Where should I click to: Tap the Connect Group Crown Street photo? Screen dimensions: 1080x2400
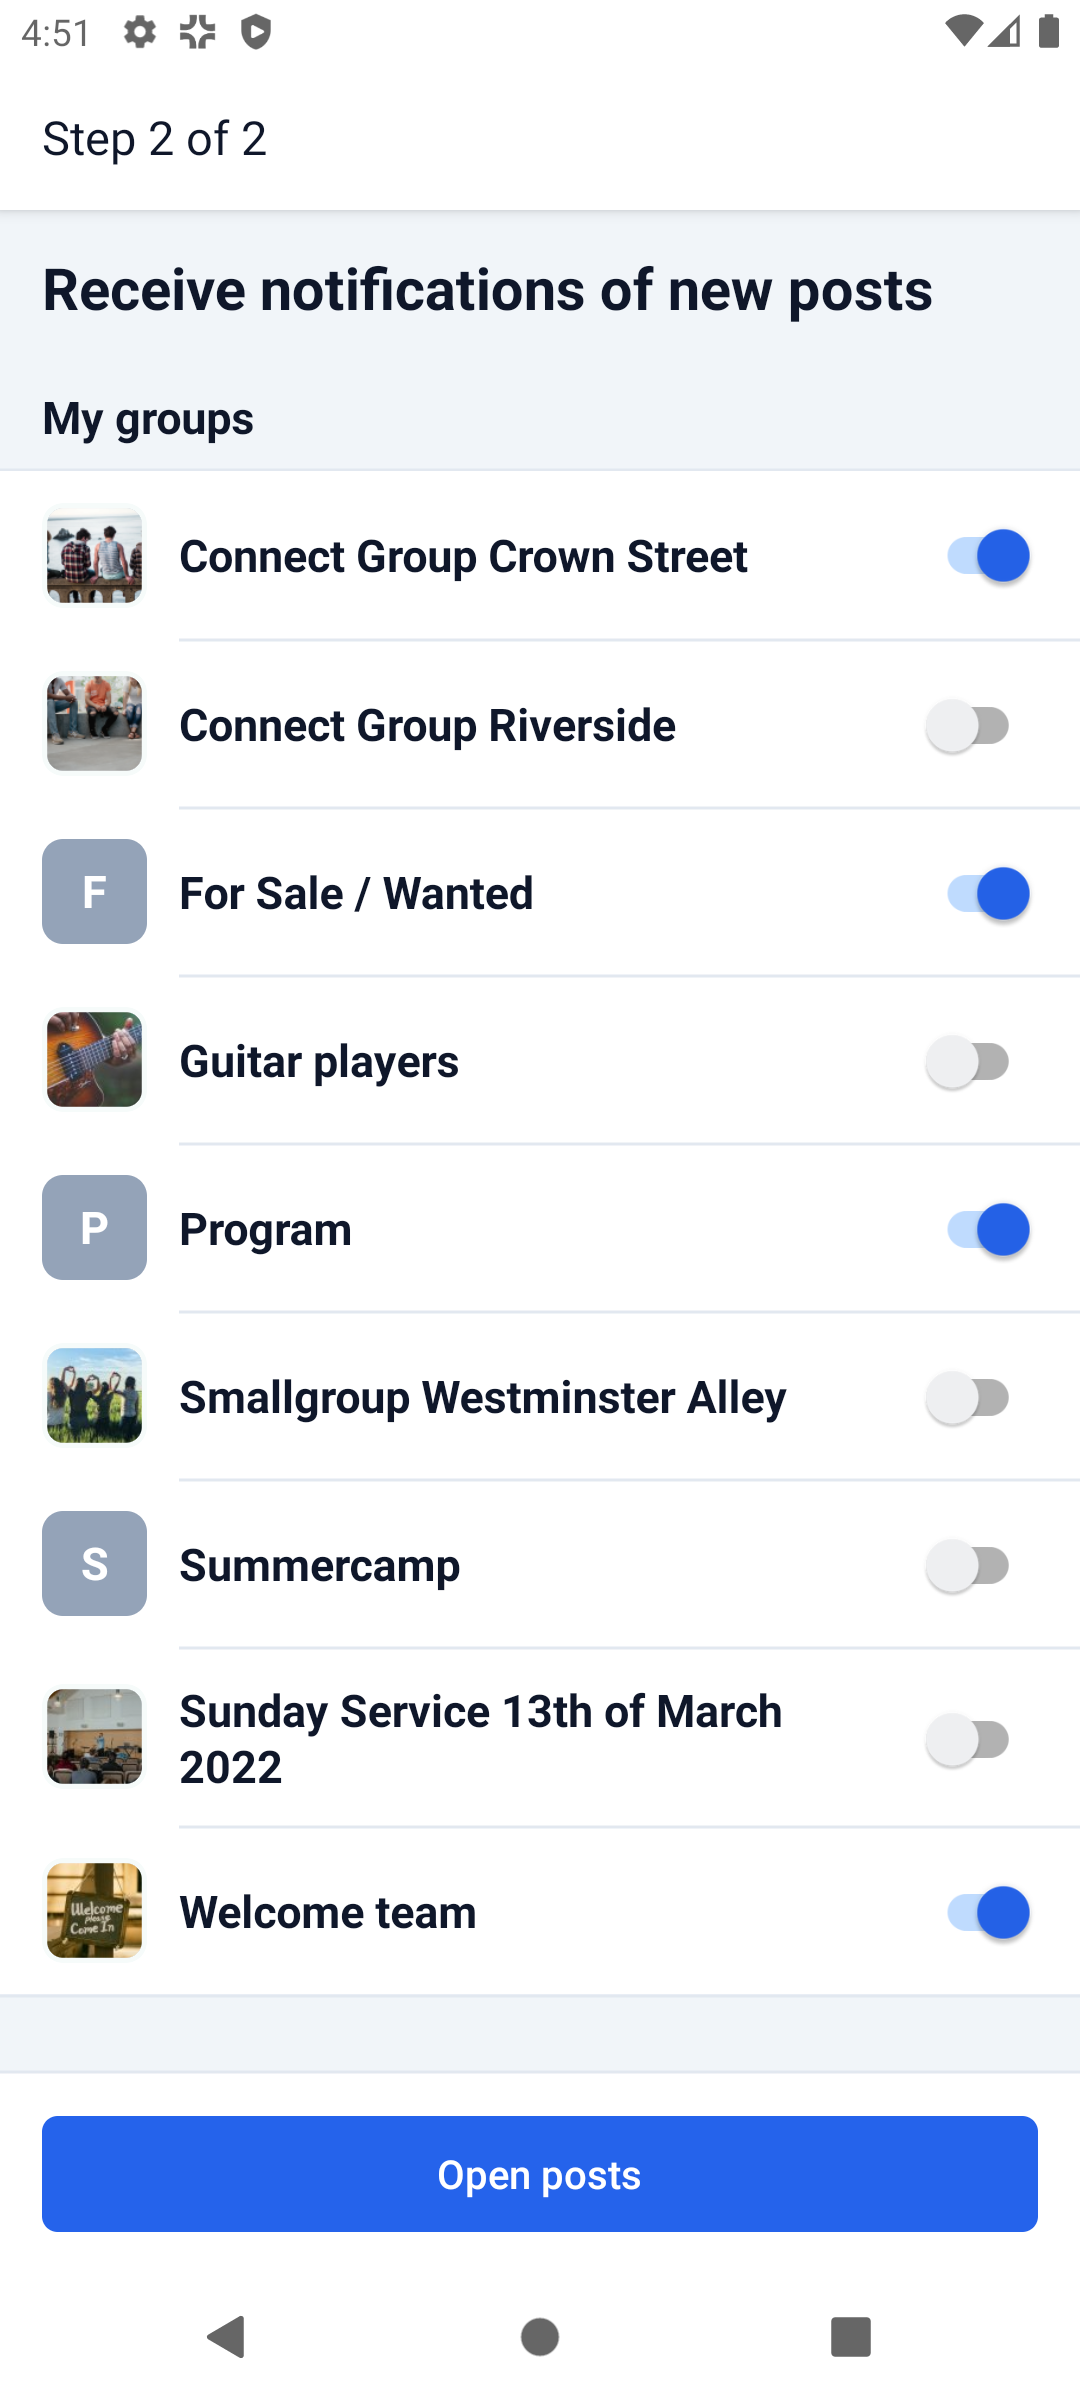coord(94,555)
